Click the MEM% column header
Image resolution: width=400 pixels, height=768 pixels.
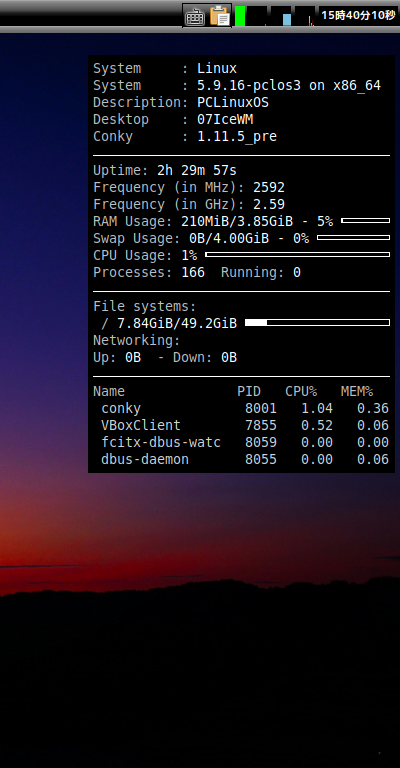tap(357, 391)
